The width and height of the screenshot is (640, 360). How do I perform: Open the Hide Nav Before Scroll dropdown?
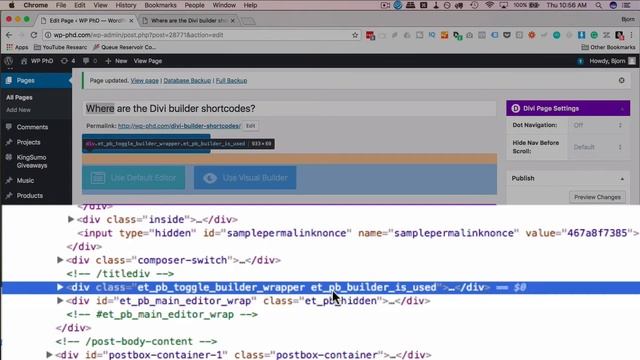point(598,147)
